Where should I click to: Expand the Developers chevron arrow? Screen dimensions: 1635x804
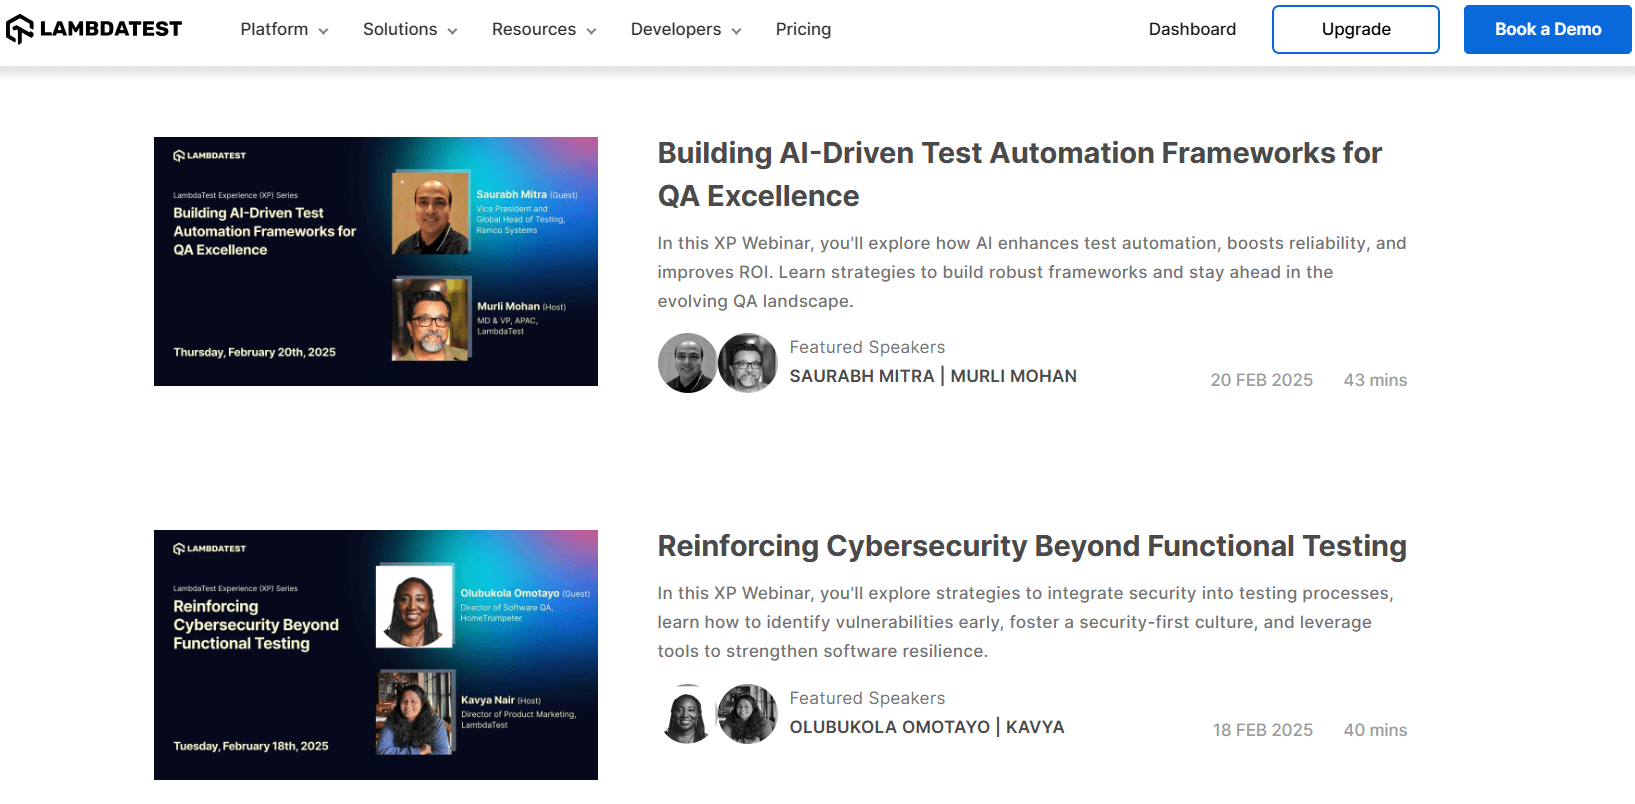click(x=736, y=31)
